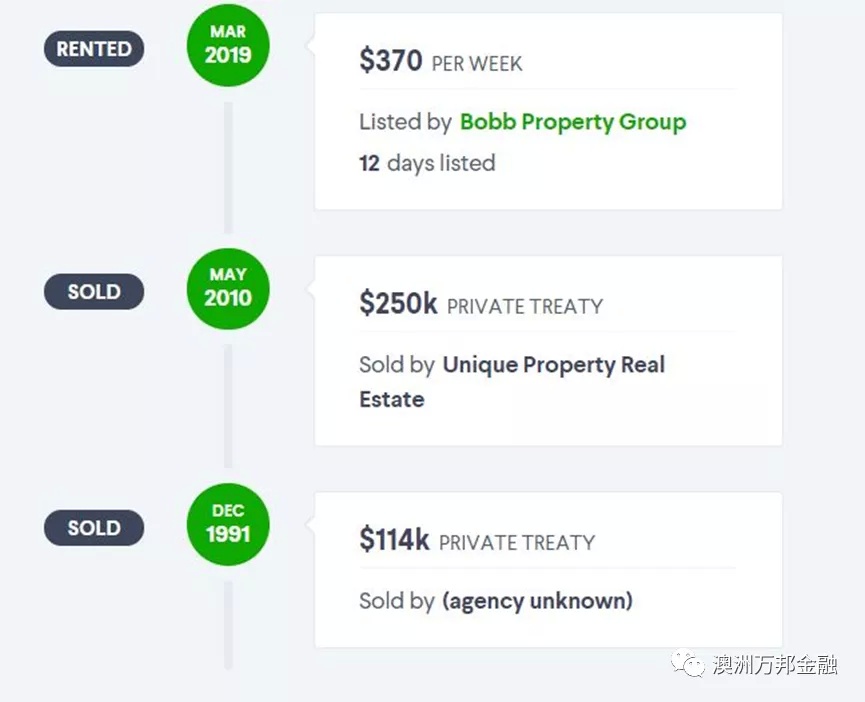Click the DEC 1991 timeline circle

click(228, 524)
